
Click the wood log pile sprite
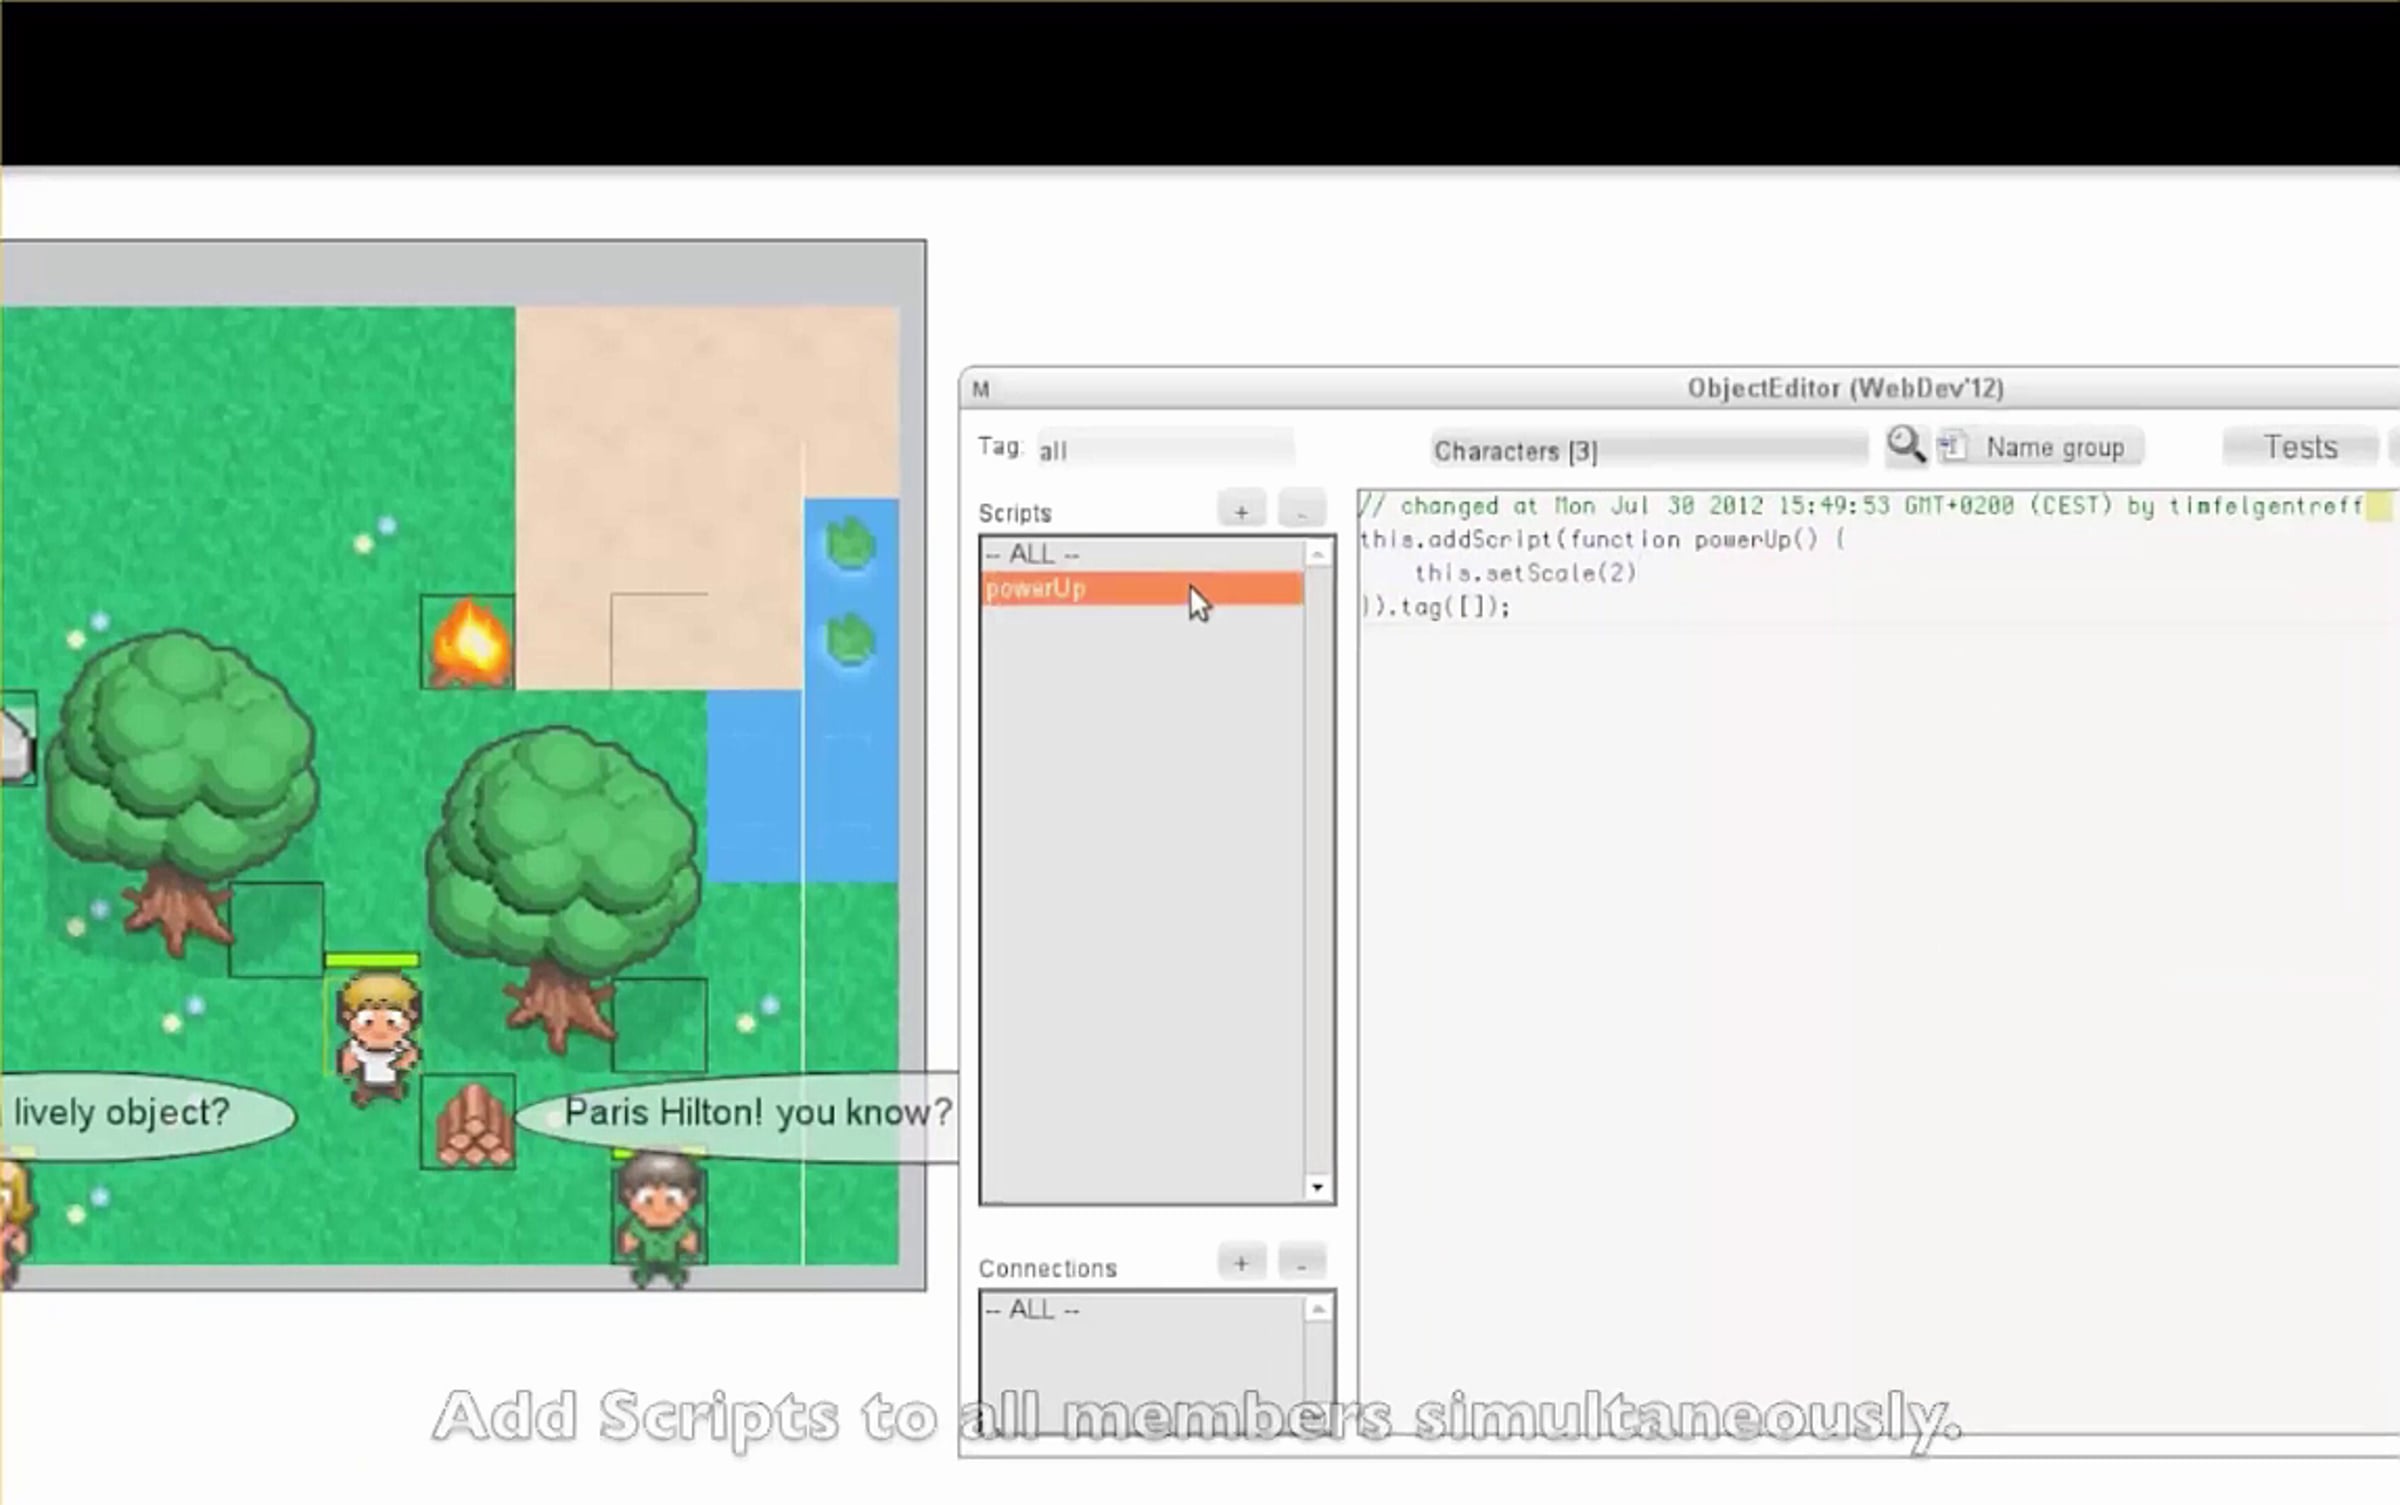[469, 1124]
